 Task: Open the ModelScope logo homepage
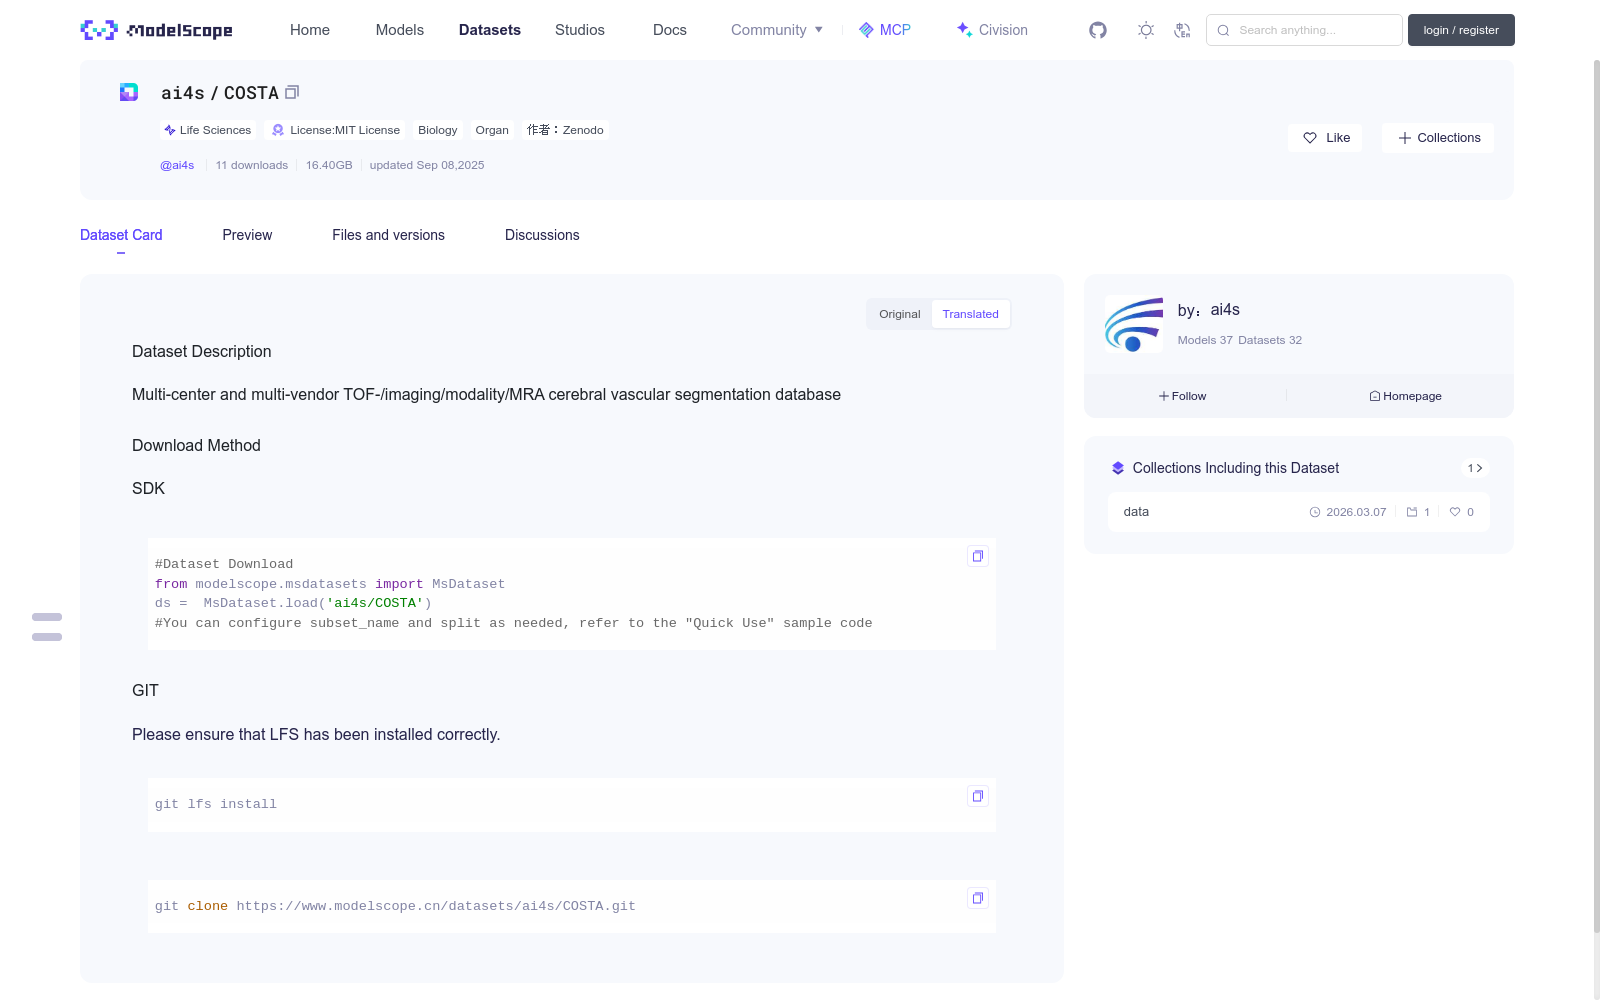pos(156,30)
